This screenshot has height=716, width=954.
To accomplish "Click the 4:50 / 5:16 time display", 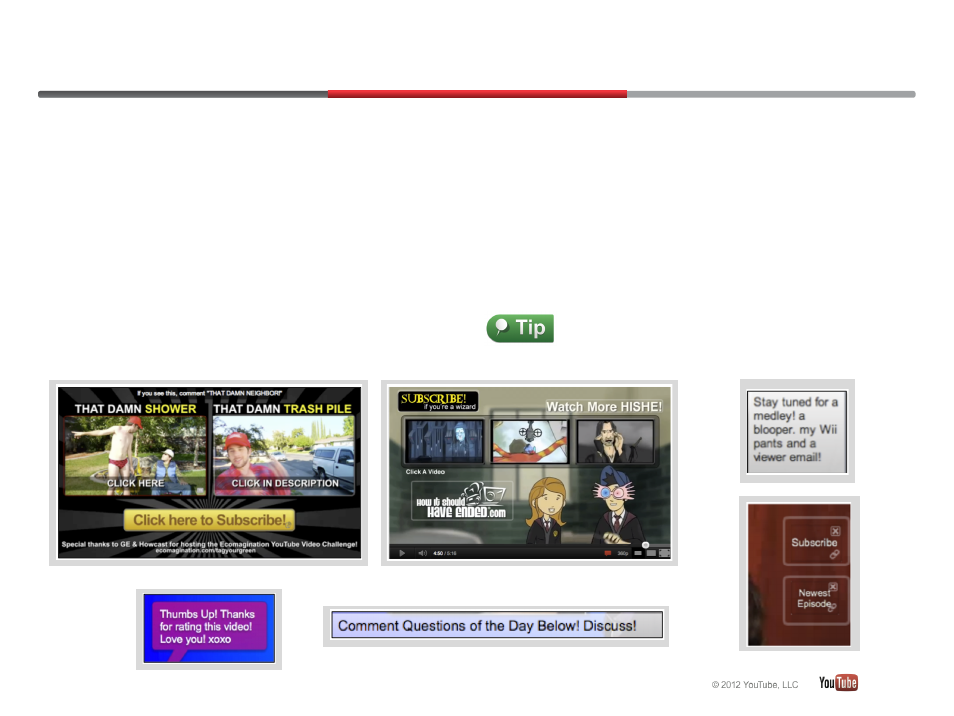I will [x=444, y=553].
